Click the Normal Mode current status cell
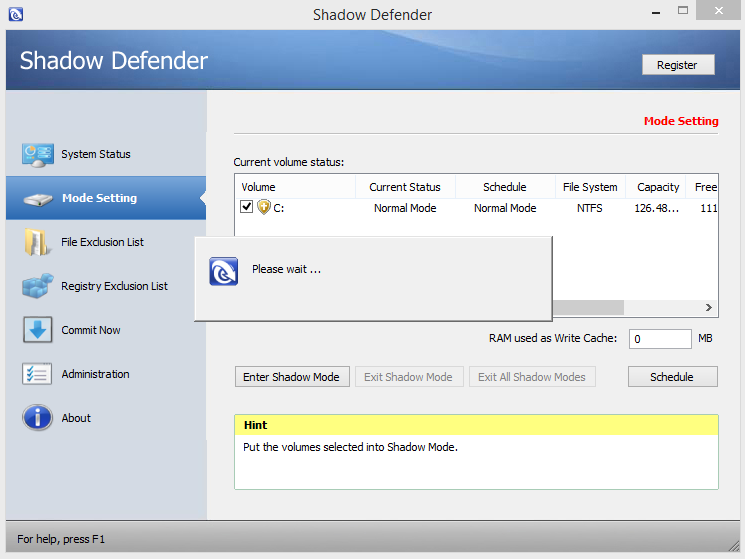Viewport: 745px width, 559px height. (x=405, y=208)
